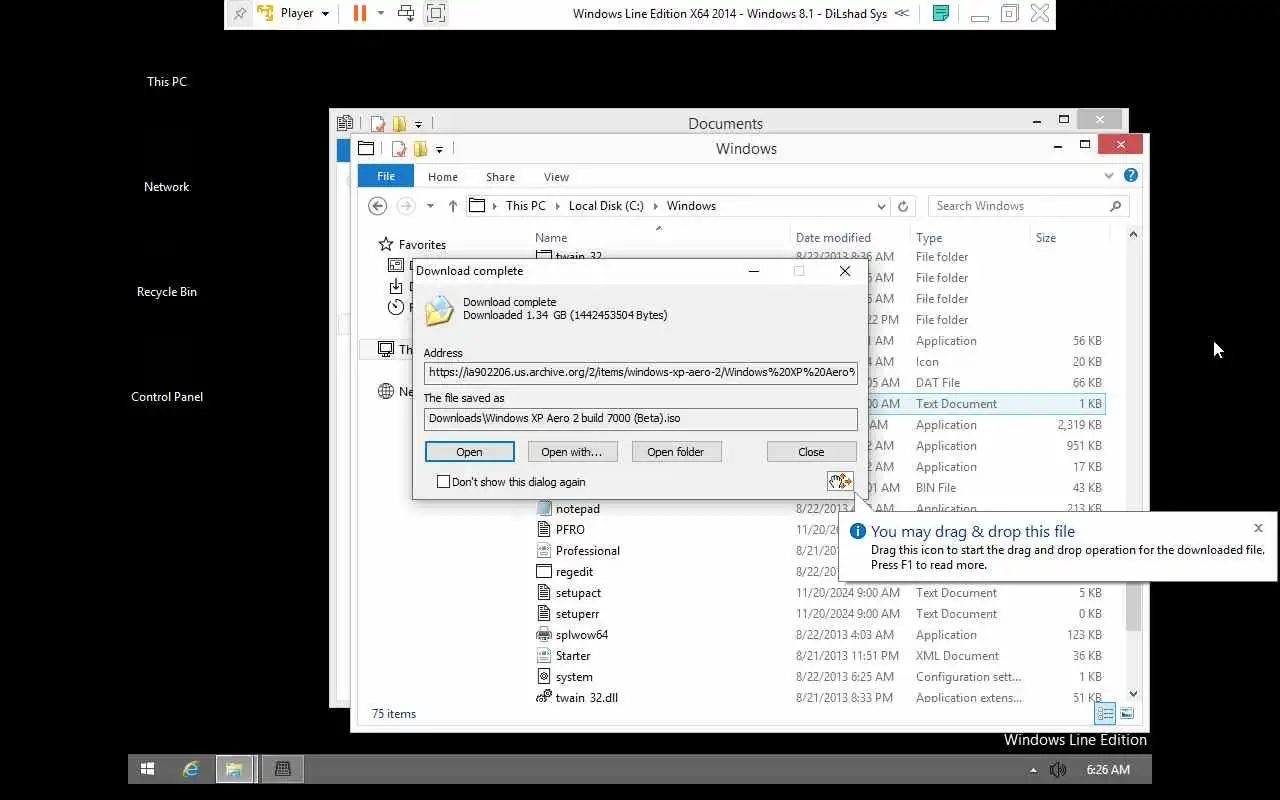Click the Open folder button

676,452
